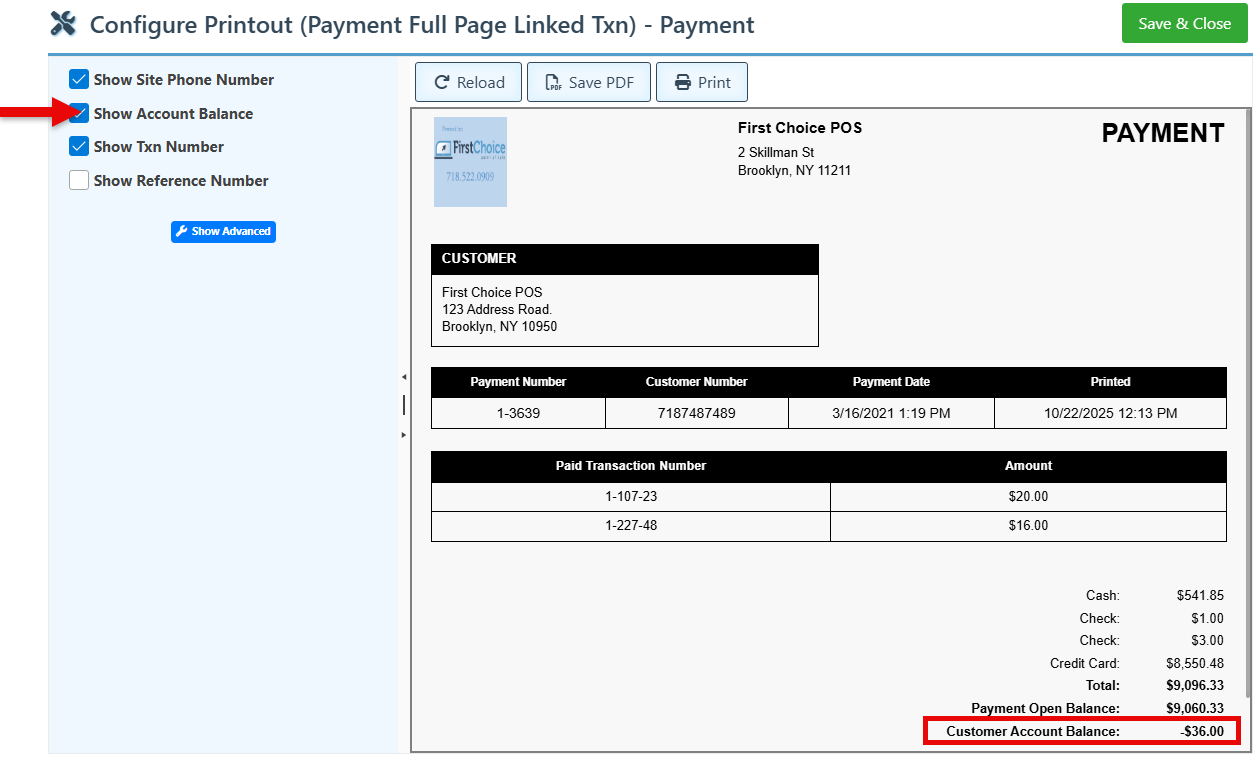Click the PDF file icon

(553, 83)
